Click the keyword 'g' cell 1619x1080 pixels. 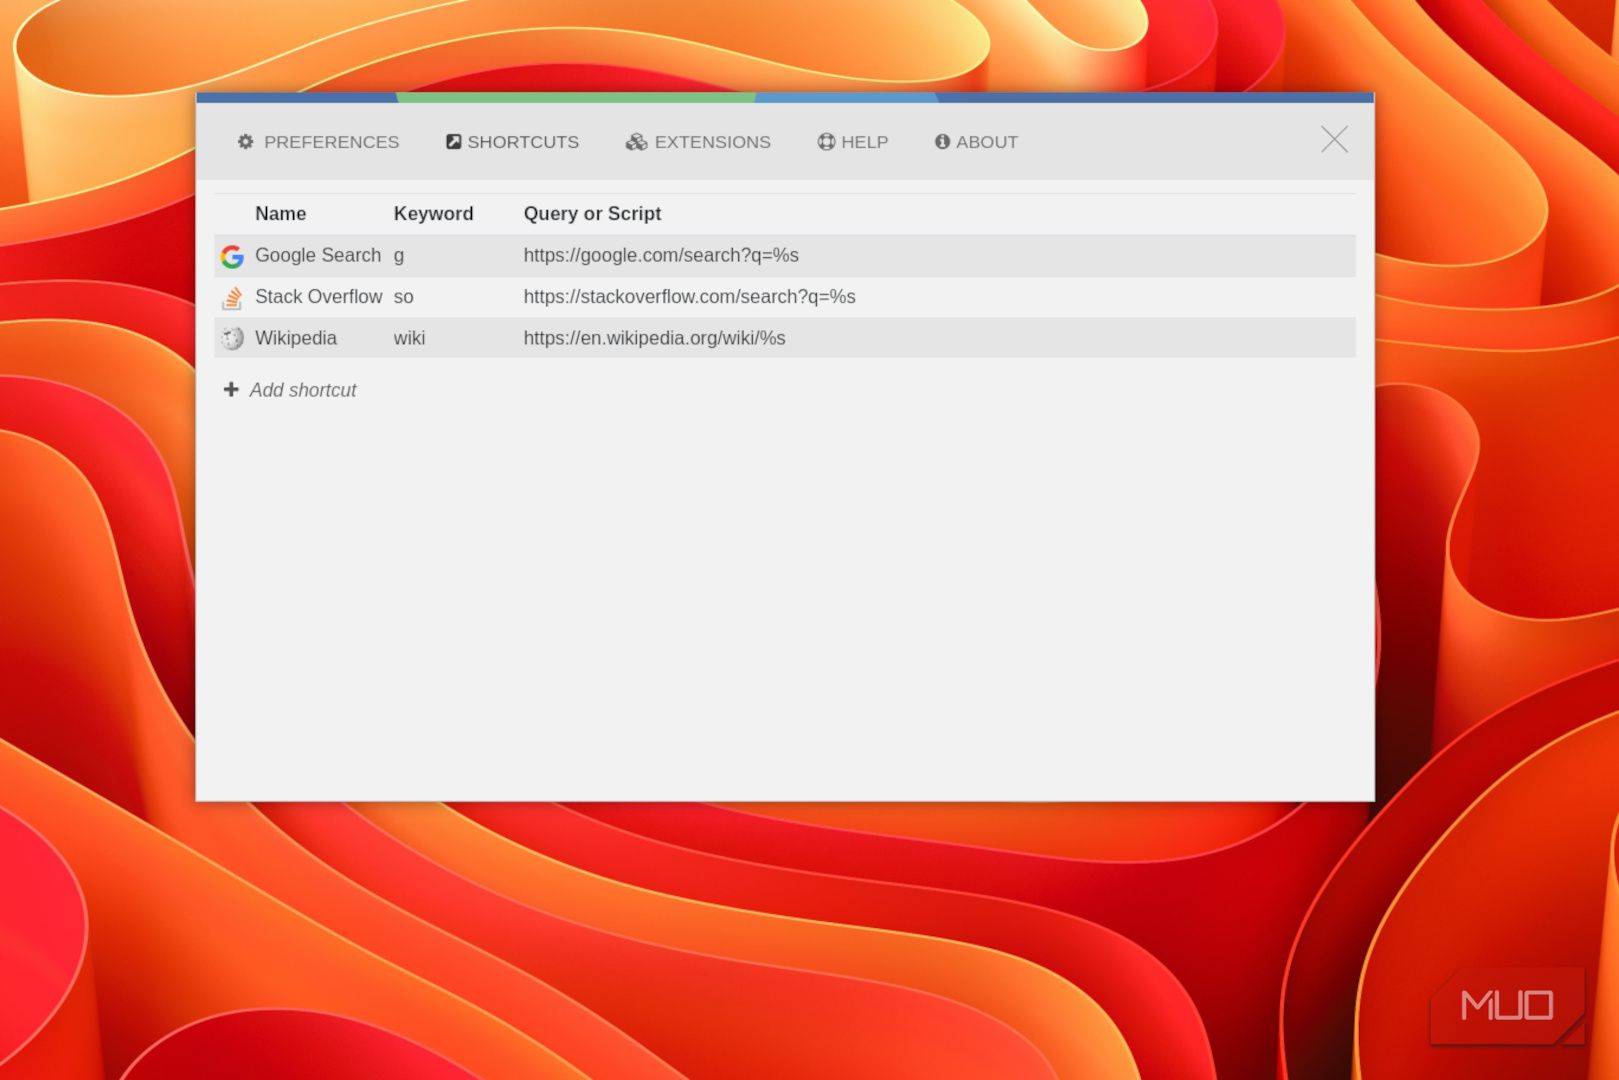pyautogui.click(x=399, y=255)
